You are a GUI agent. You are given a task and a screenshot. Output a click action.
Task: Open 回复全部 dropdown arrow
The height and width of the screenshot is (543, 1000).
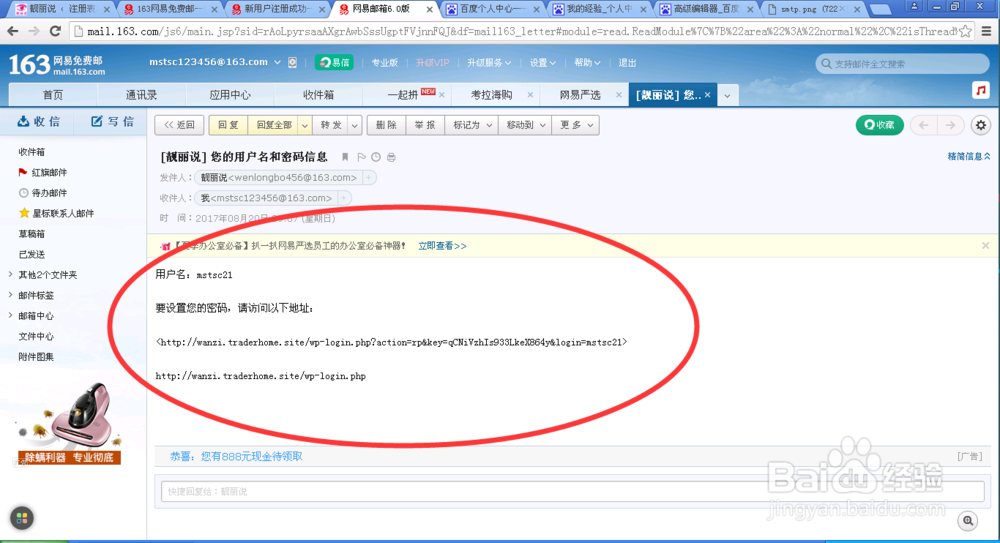(x=305, y=125)
